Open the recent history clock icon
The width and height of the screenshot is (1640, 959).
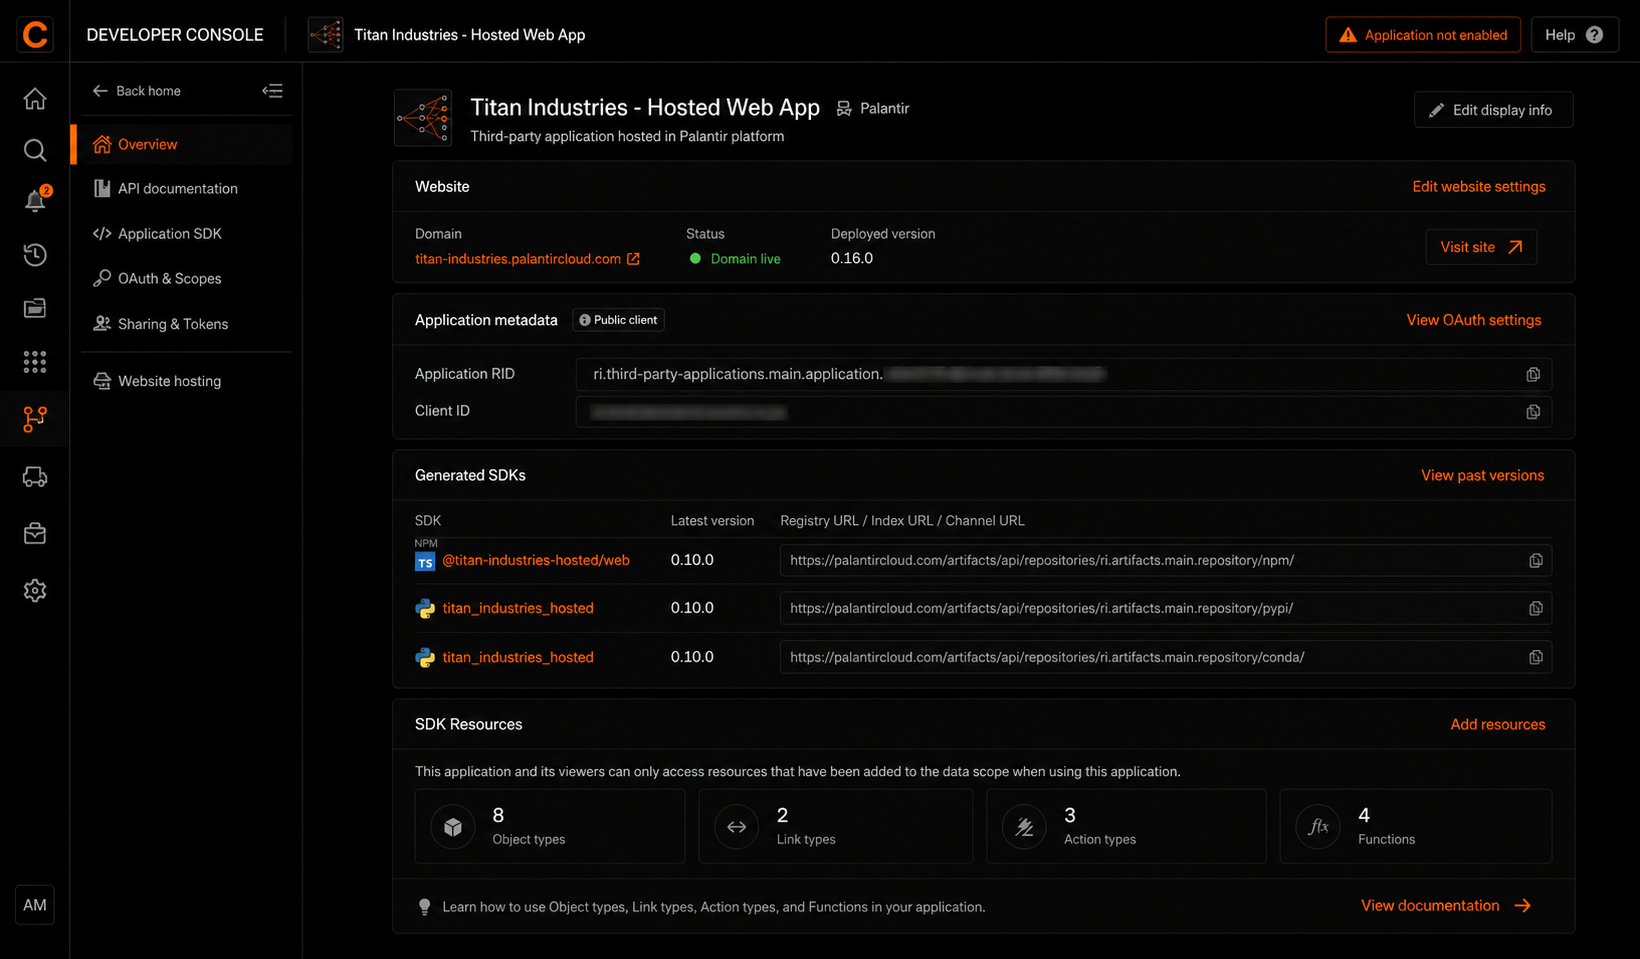35,255
